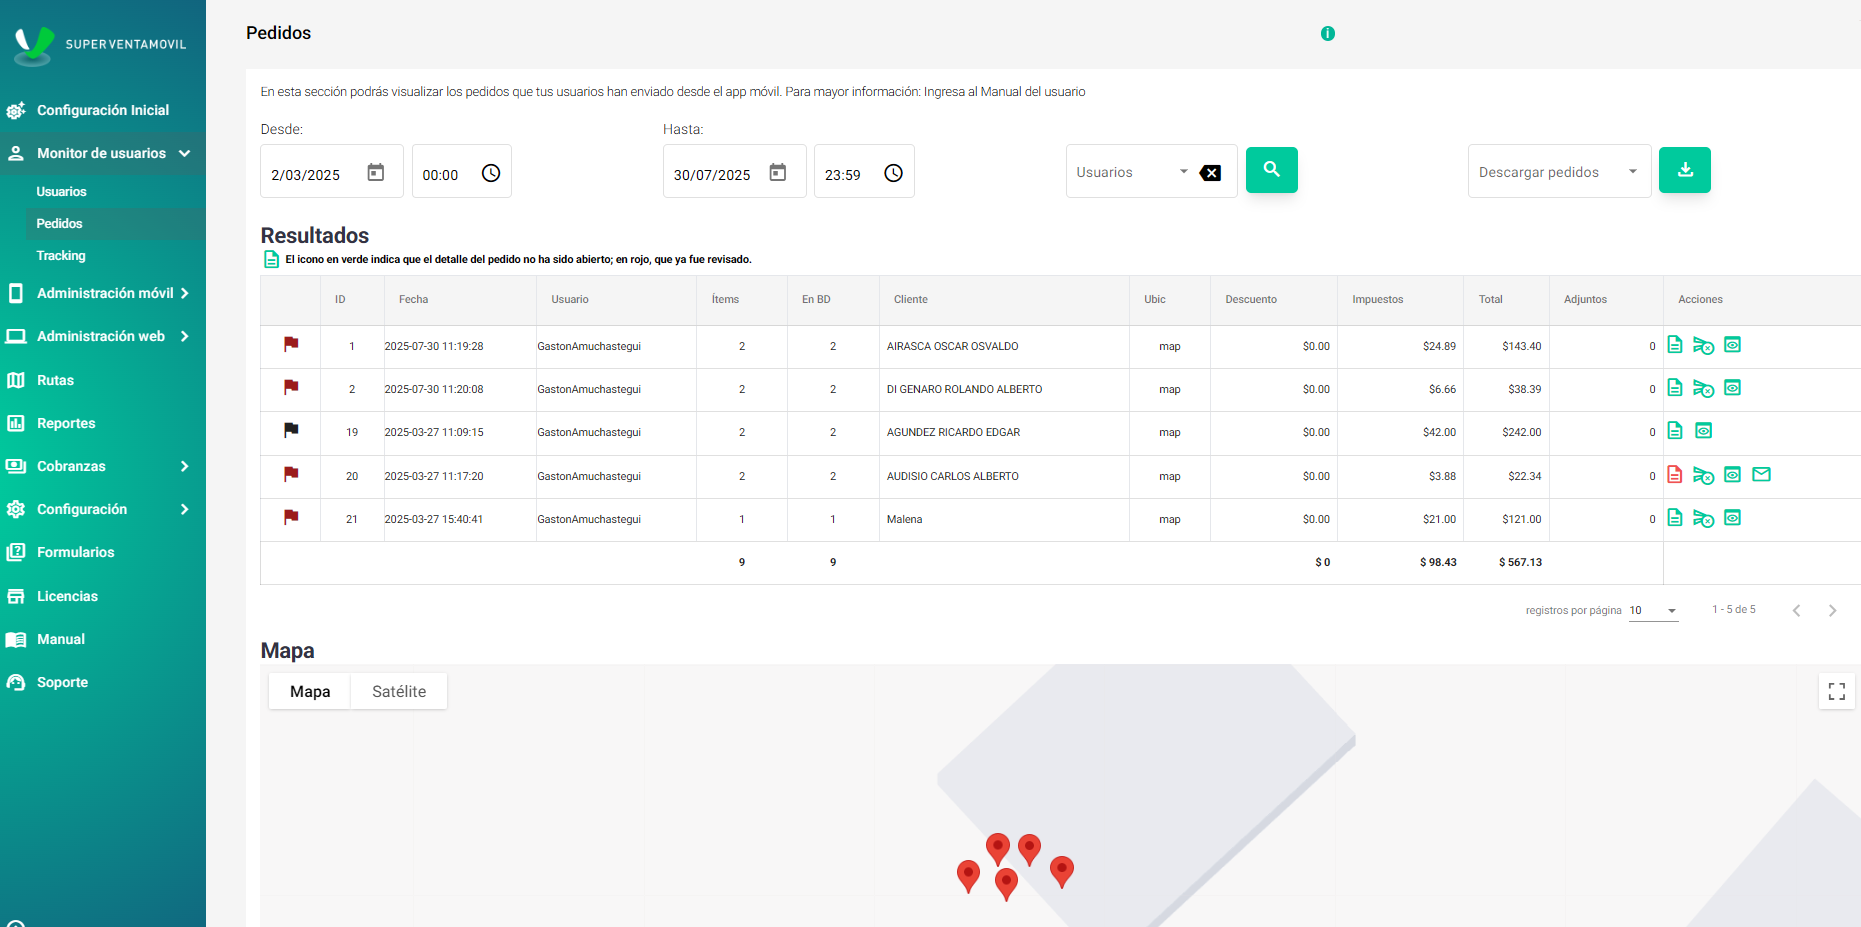
Task: Clear the Usuarios filter with backspace icon
Action: pyautogui.click(x=1210, y=173)
